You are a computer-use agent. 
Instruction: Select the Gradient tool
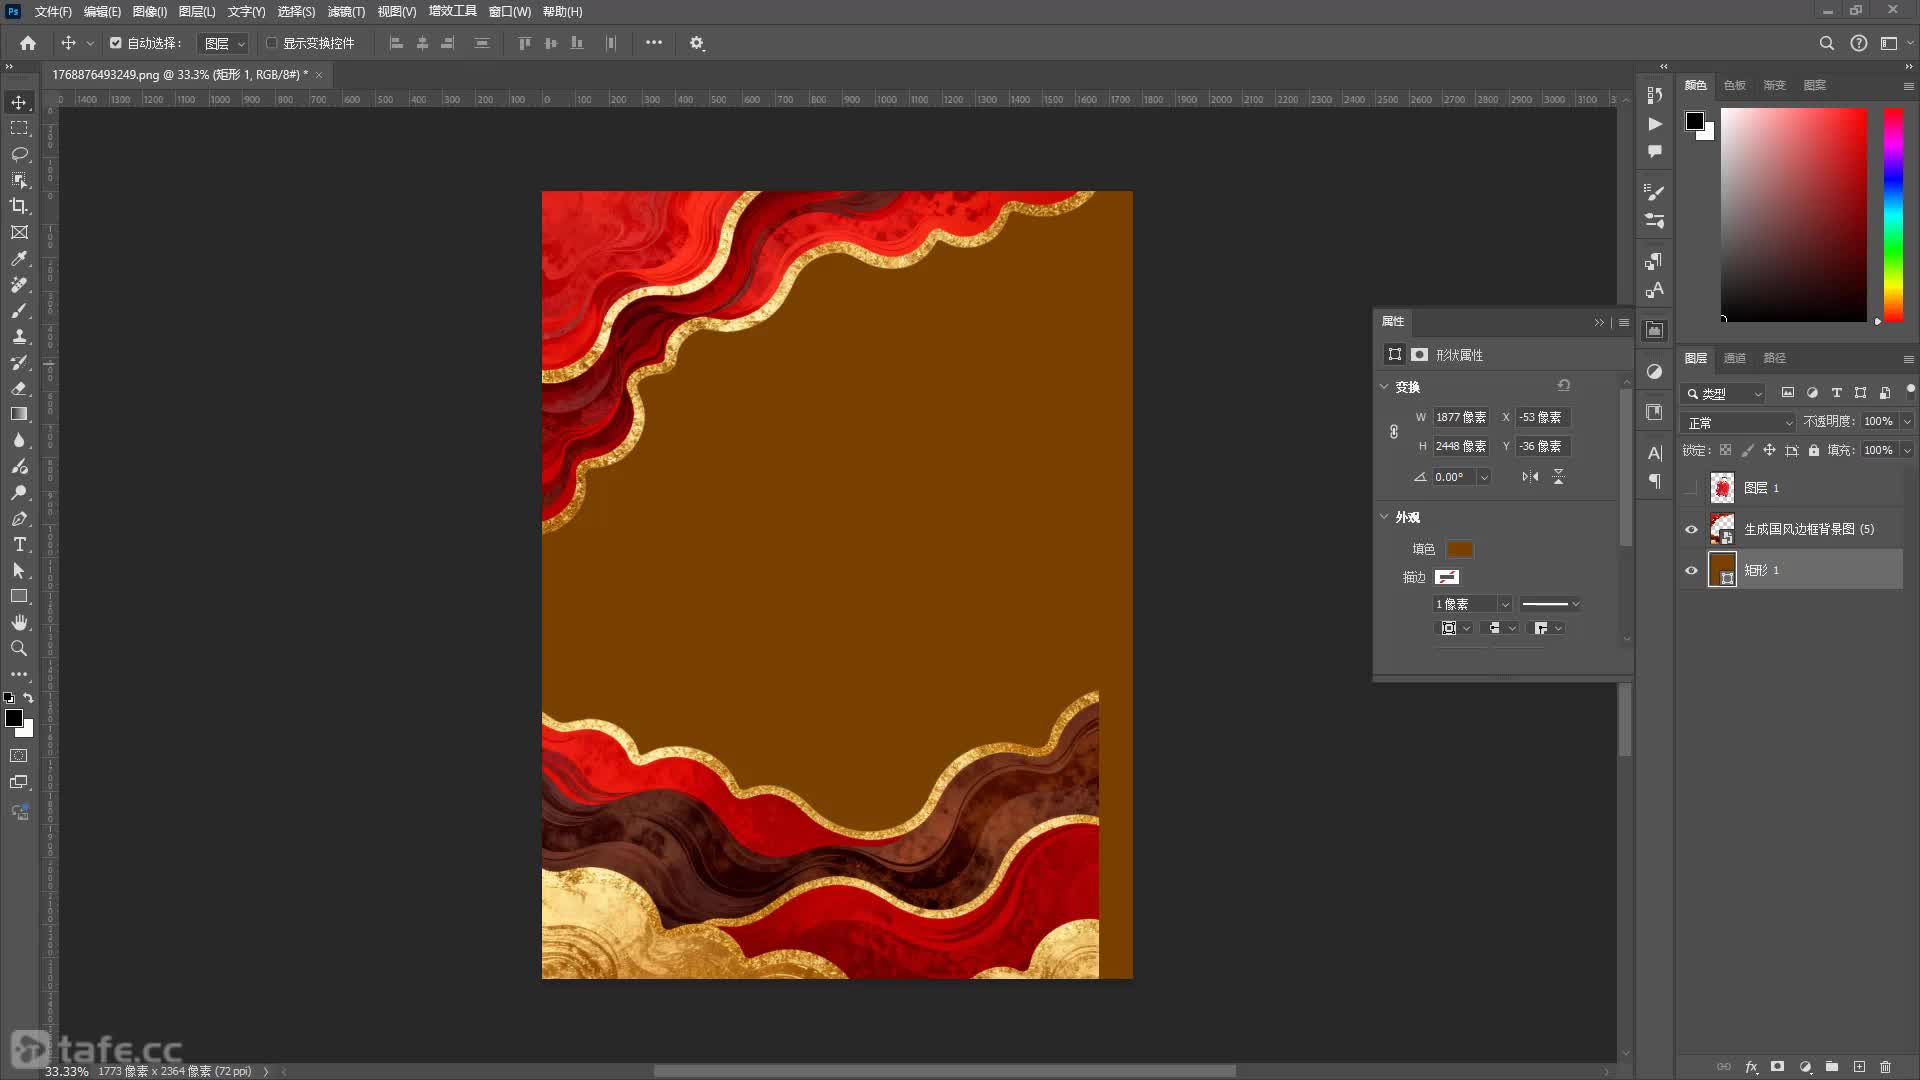tap(19, 414)
